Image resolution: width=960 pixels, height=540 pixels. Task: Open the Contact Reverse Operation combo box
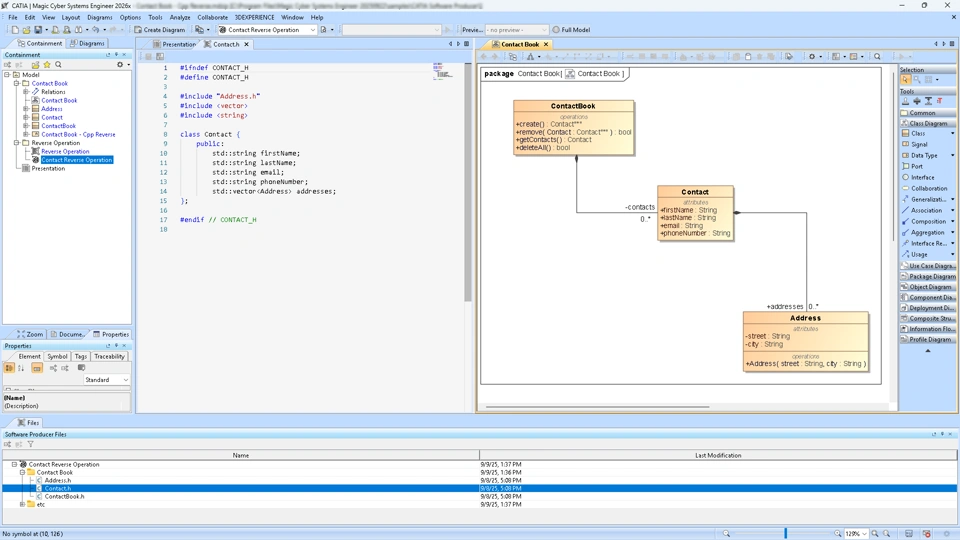(x=266, y=30)
